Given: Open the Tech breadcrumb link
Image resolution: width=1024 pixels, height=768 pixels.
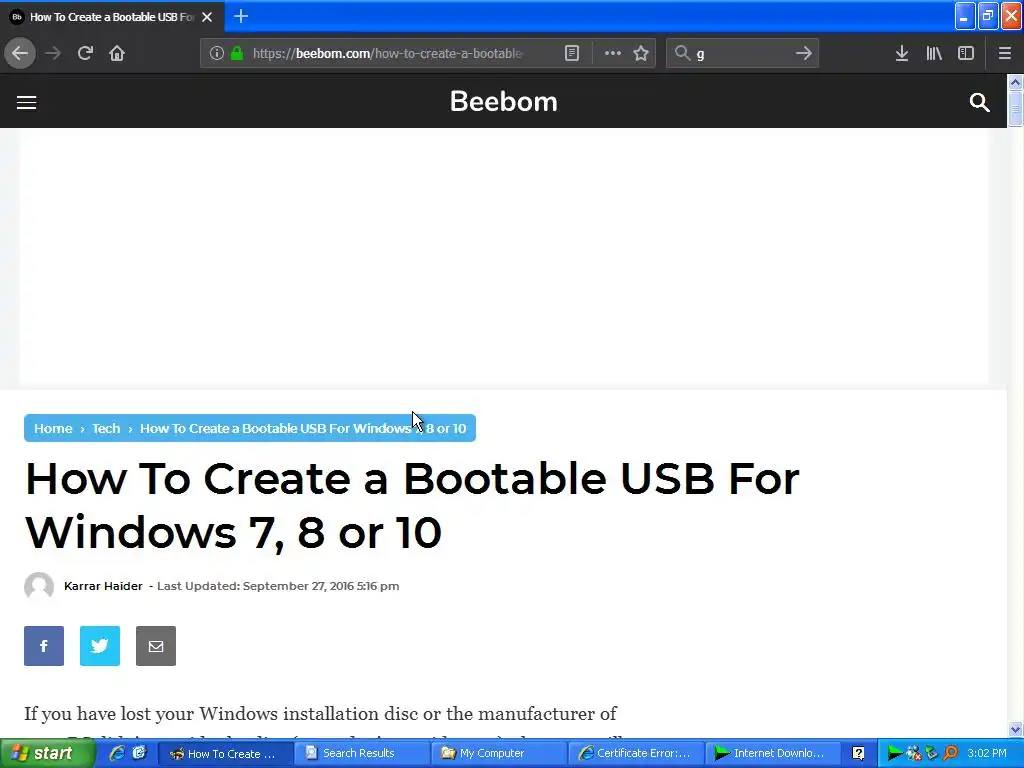Looking at the screenshot, I should coord(106,428).
